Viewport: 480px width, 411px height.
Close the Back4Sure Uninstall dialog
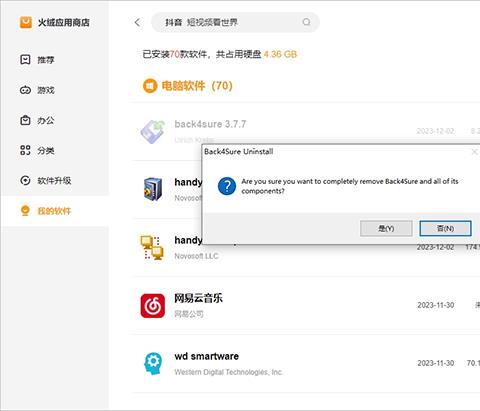474,152
